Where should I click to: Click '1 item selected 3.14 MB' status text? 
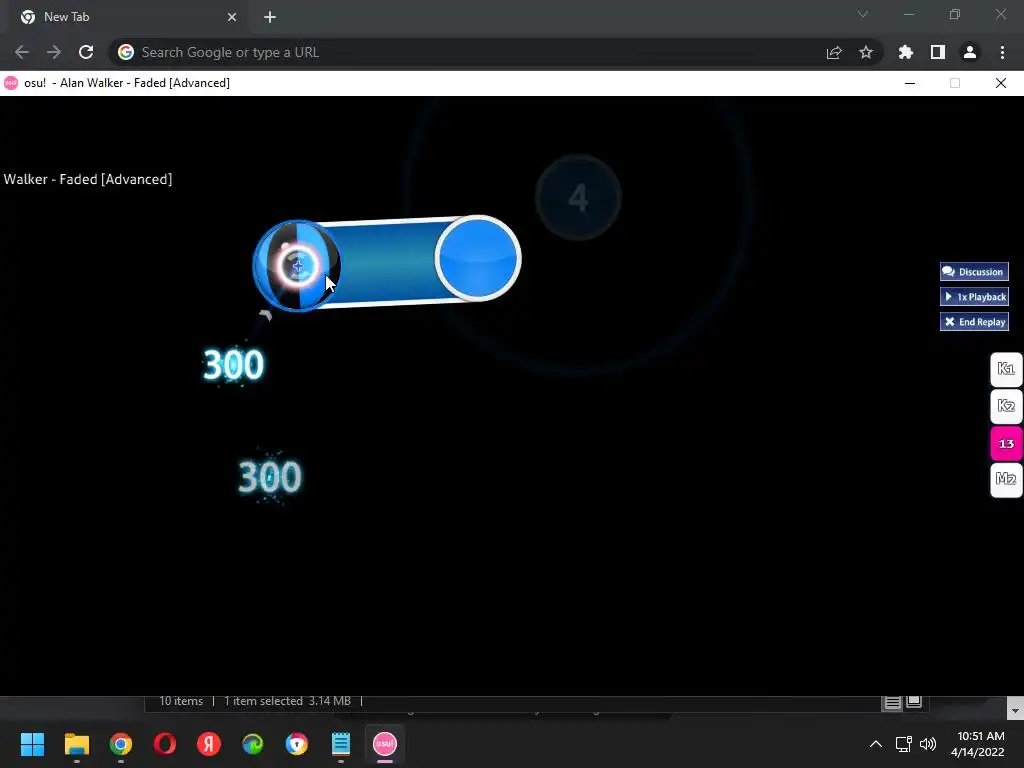[x=287, y=701]
